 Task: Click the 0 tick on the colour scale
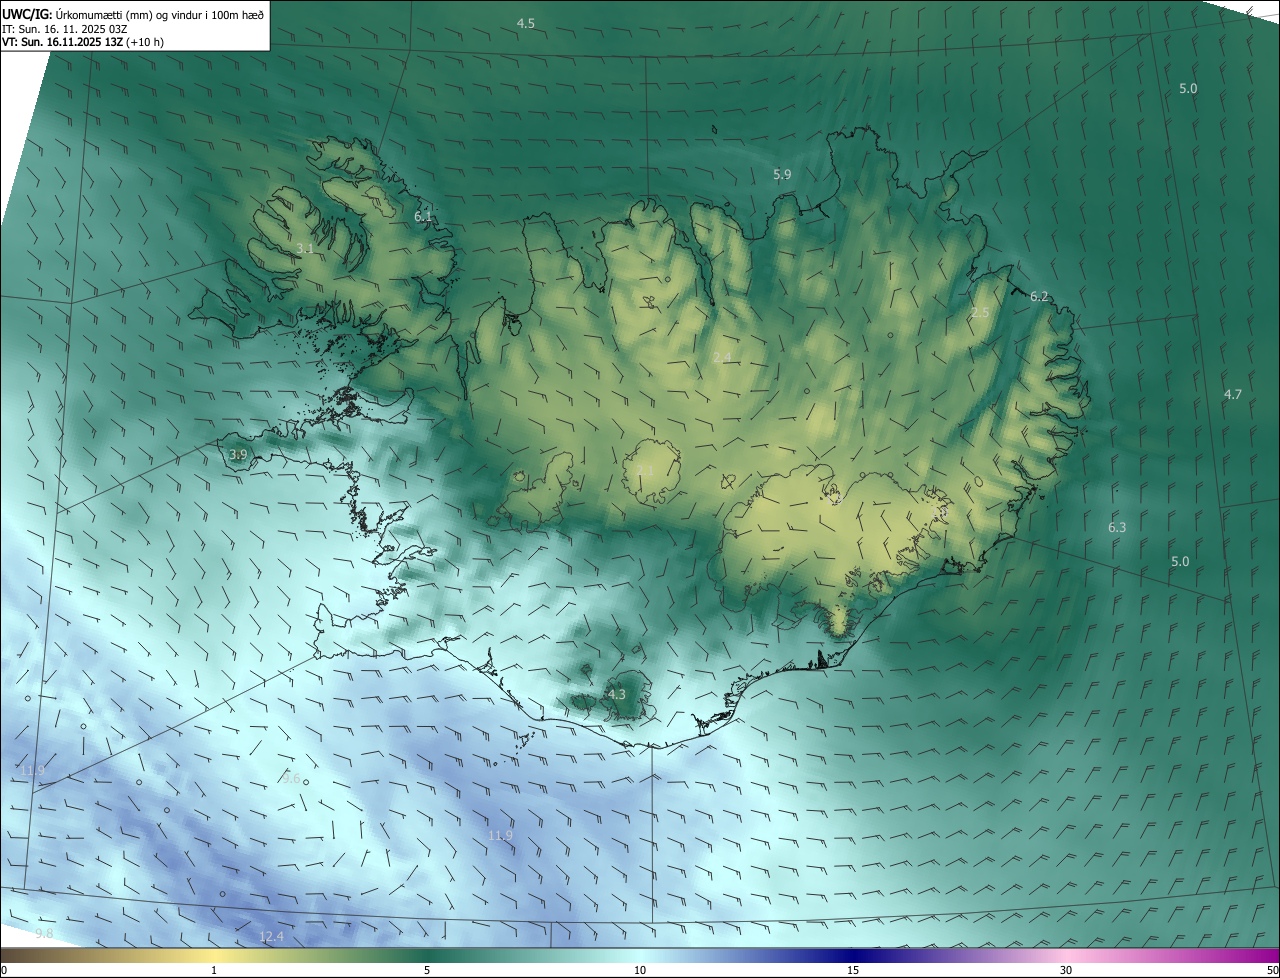pyautogui.click(x=4, y=970)
